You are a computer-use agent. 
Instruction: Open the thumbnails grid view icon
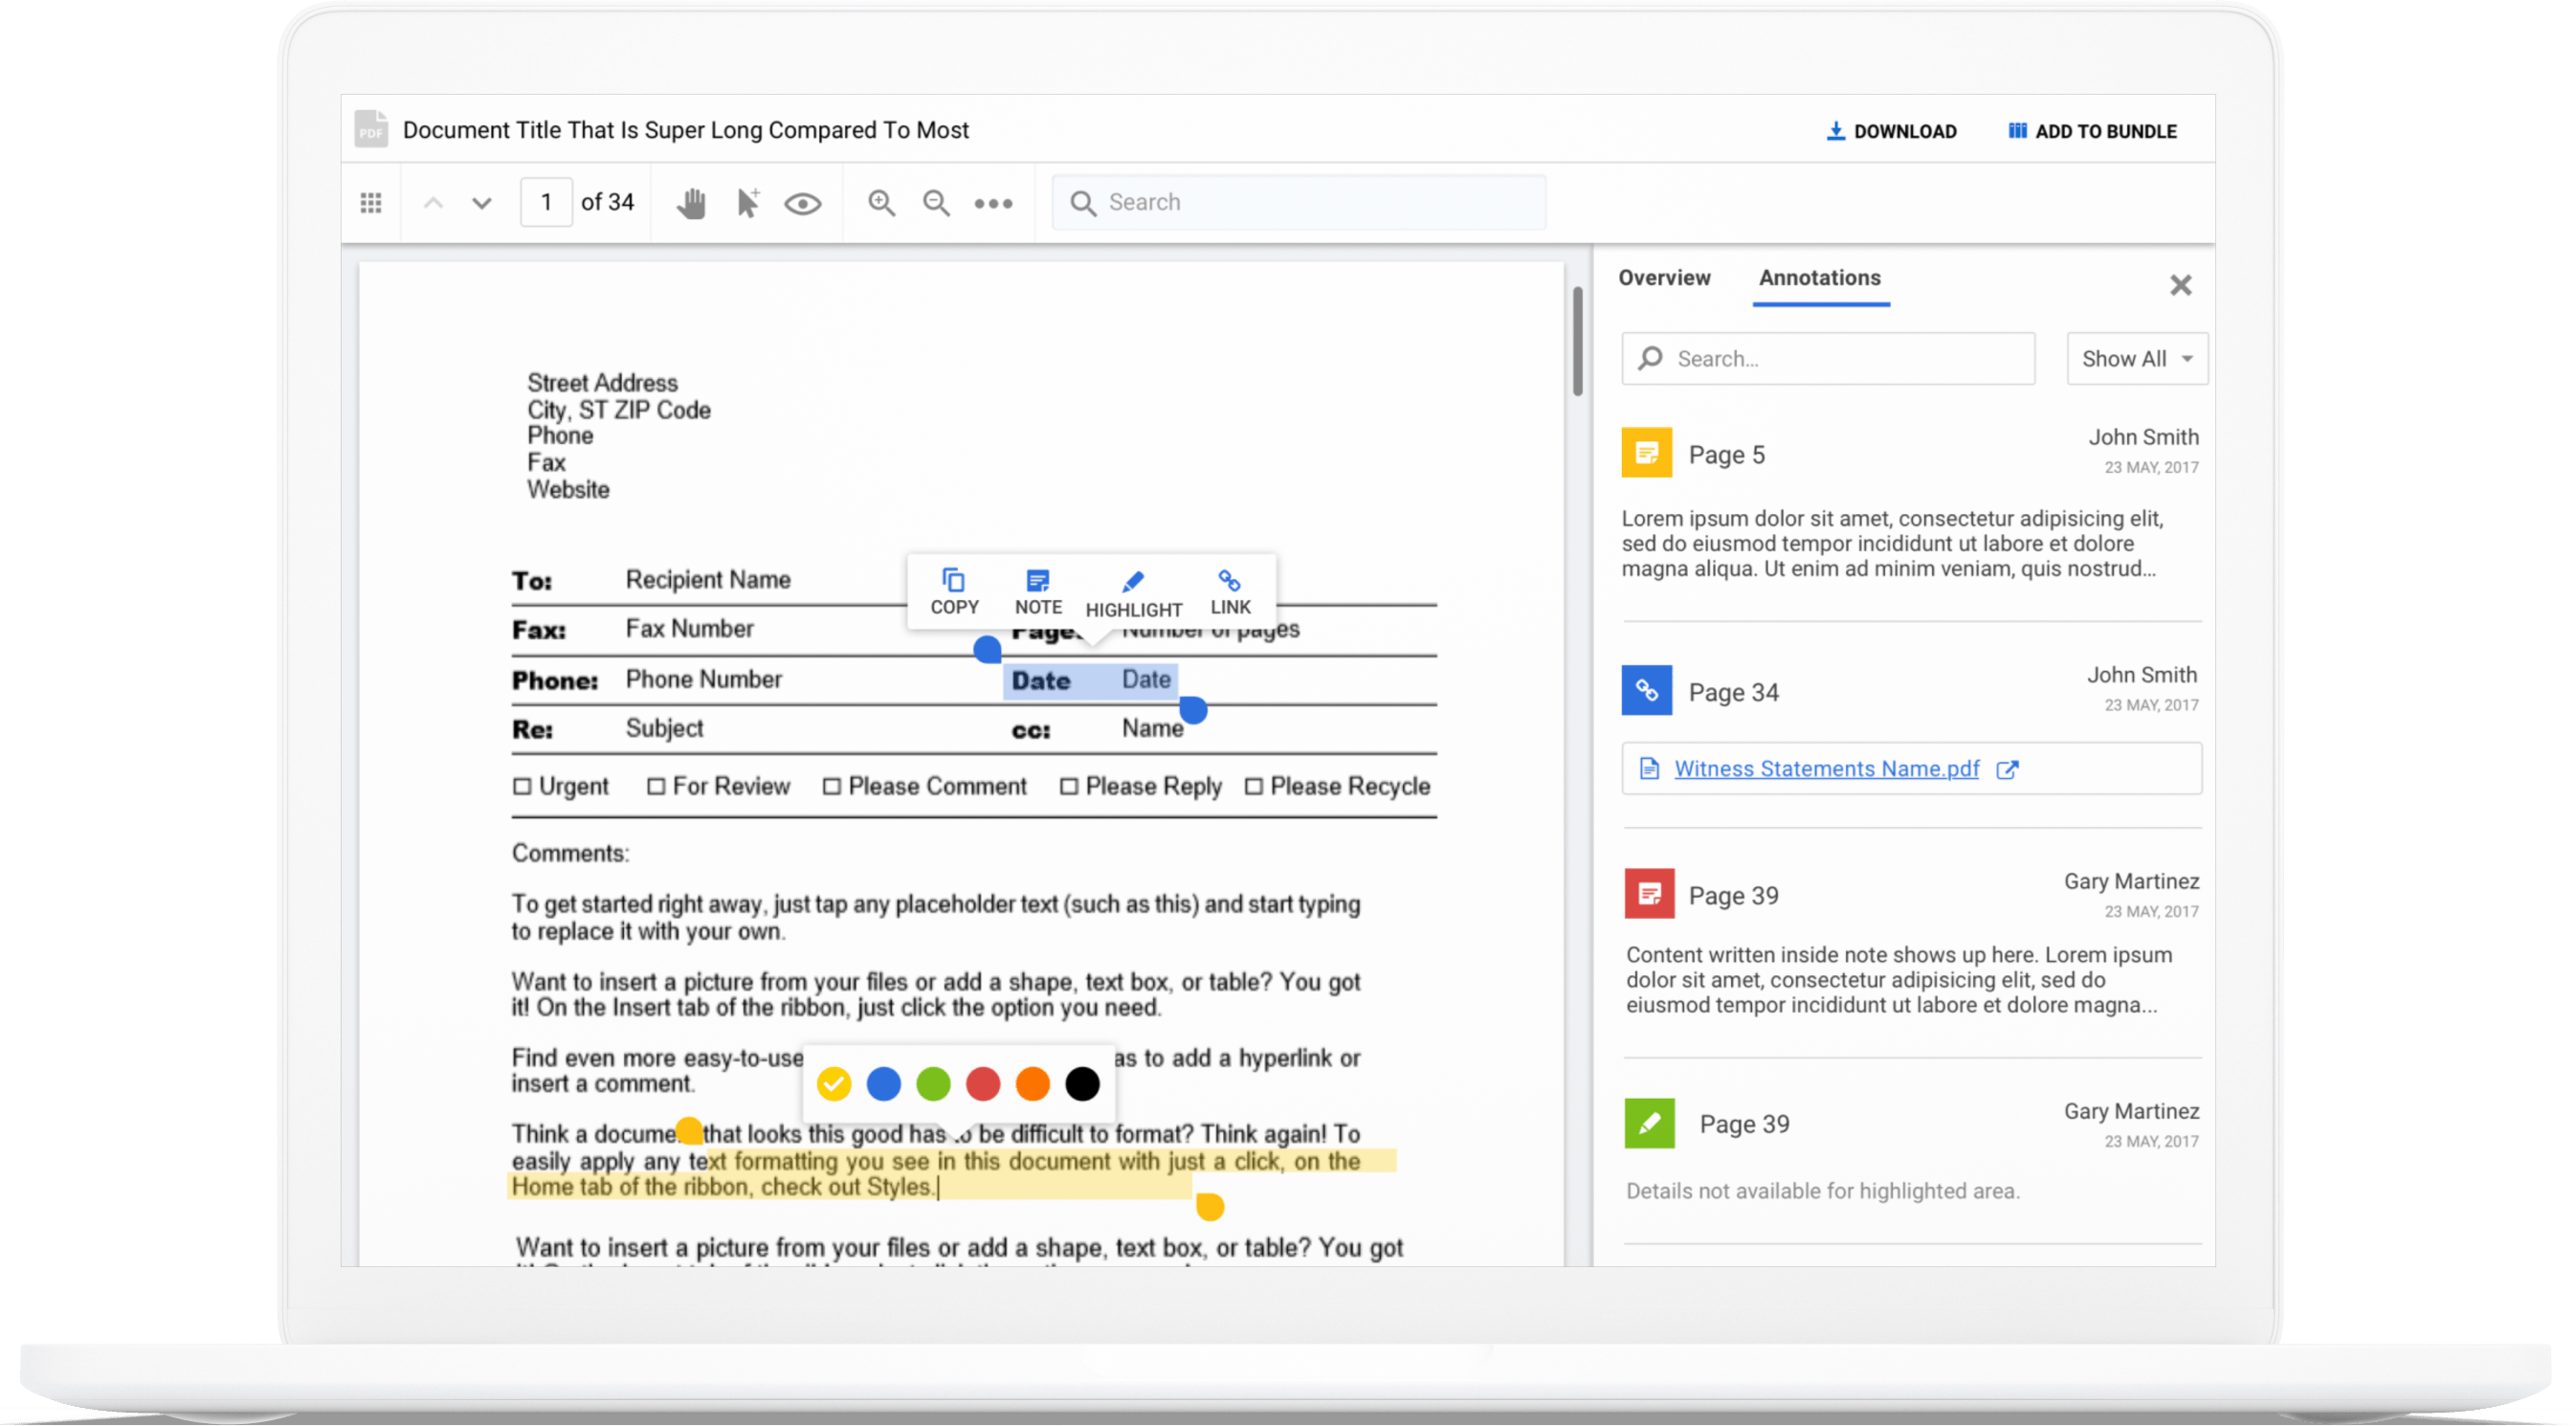[x=371, y=203]
